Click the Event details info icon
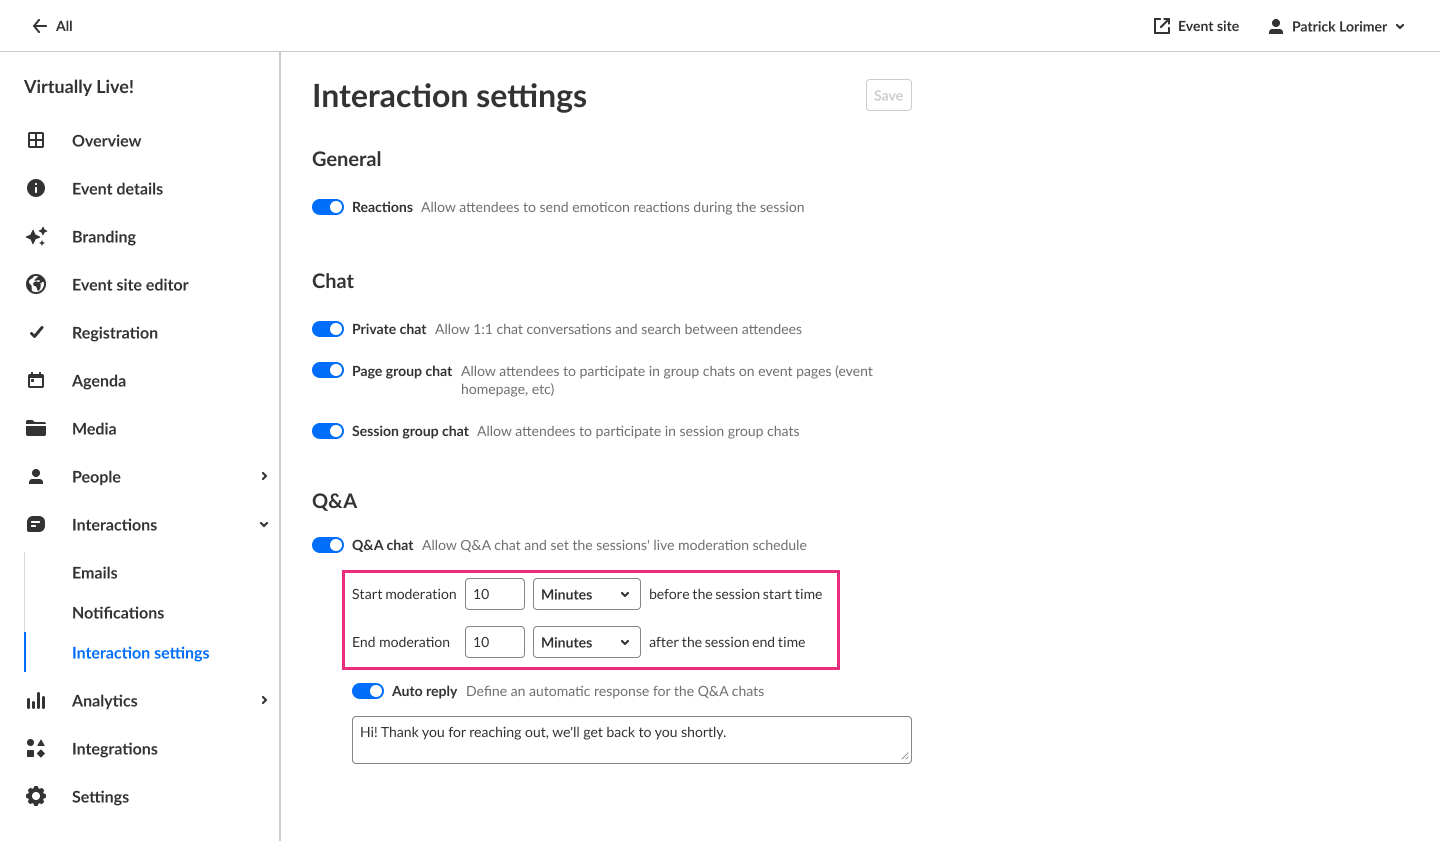The height and width of the screenshot is (841, 1440). (x=36, y=188)
